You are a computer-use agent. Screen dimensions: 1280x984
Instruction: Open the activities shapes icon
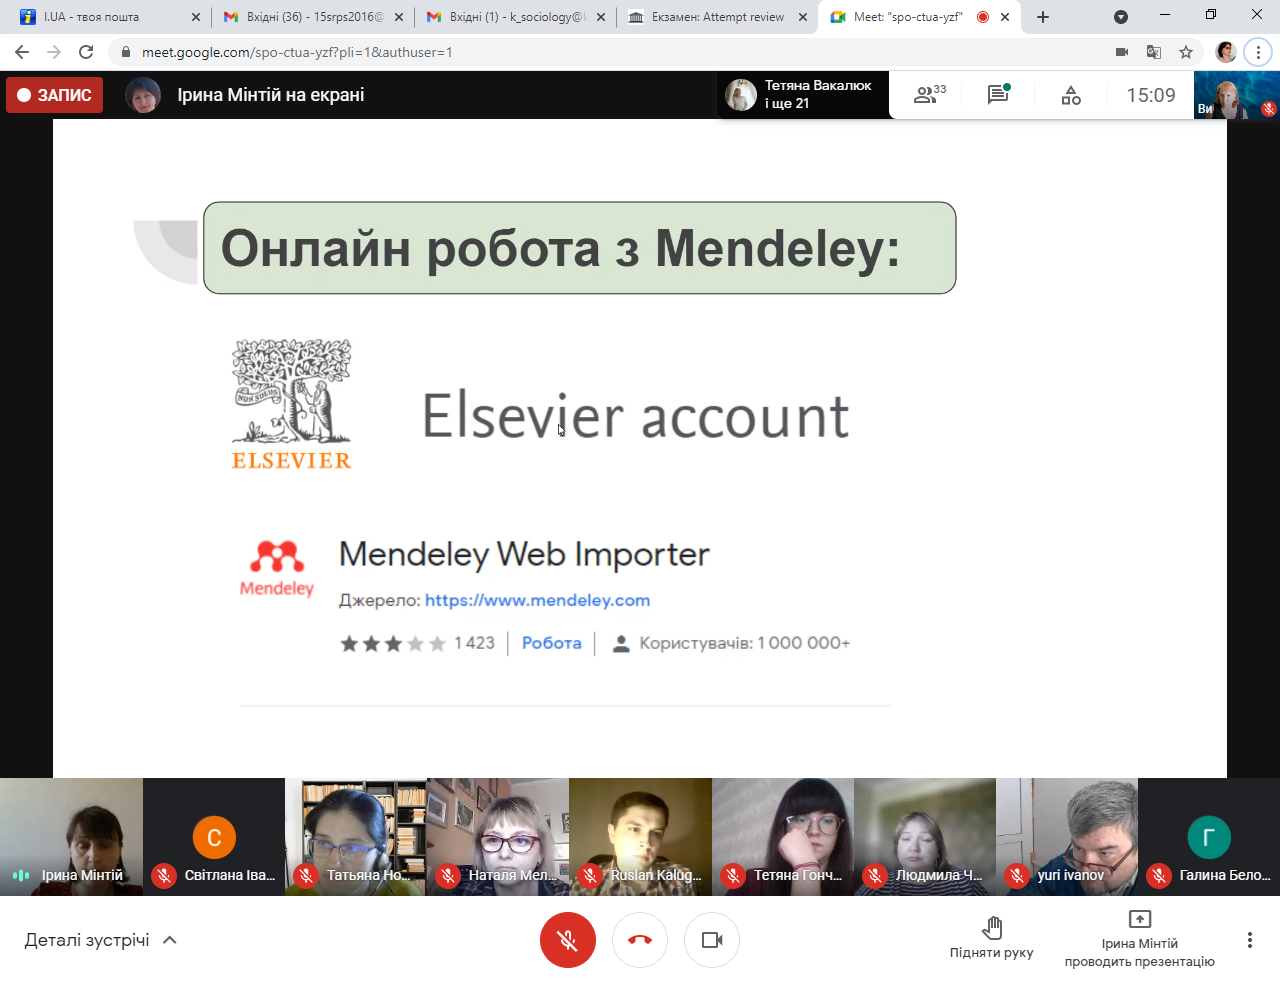[1071, 95]
